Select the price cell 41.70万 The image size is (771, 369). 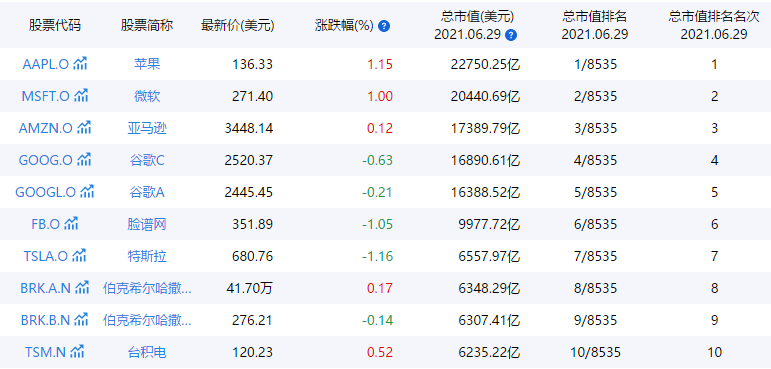pos(249,288)
